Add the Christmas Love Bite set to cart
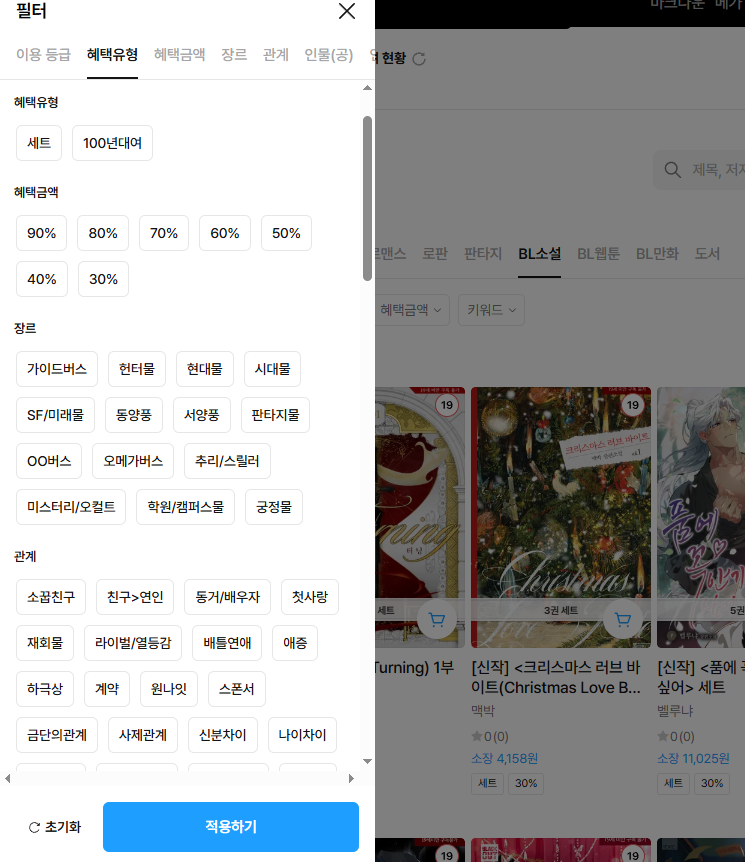The width and height of the screenshot is (745, 862). click(622, 620)
